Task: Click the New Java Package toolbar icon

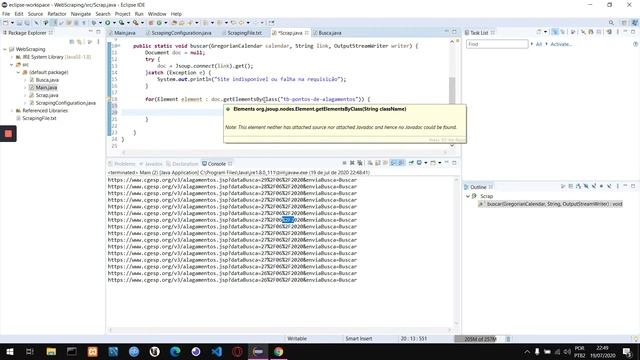Action: tap(150, 23)
